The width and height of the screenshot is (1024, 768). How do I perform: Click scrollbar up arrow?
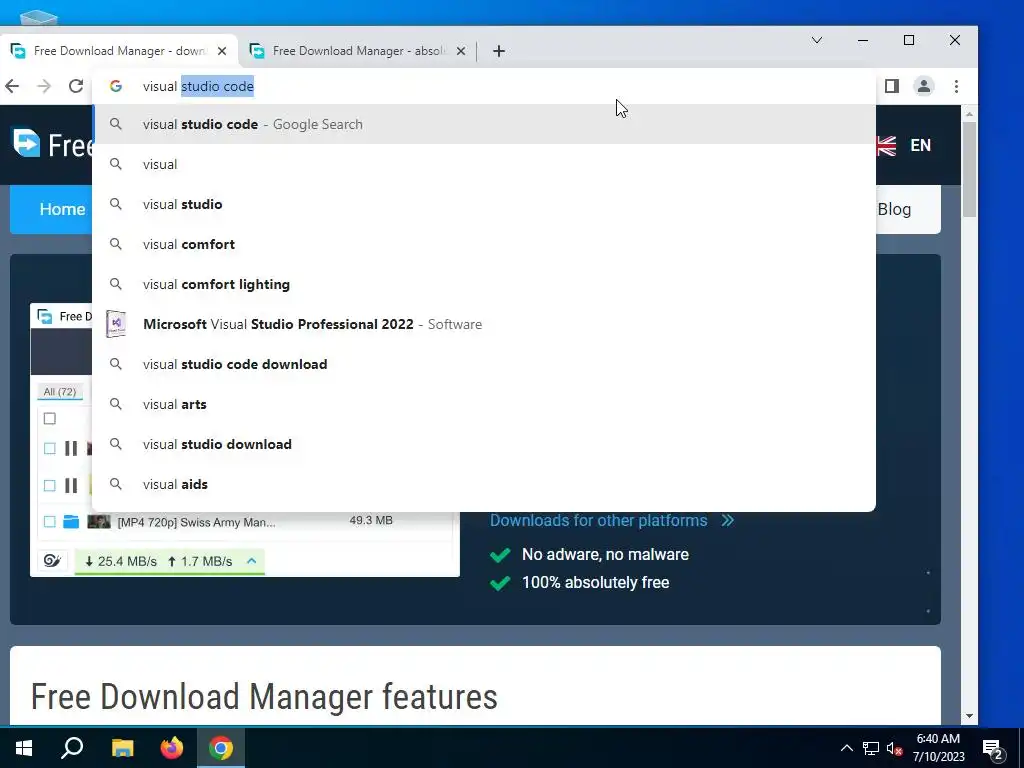coord(969,114)
